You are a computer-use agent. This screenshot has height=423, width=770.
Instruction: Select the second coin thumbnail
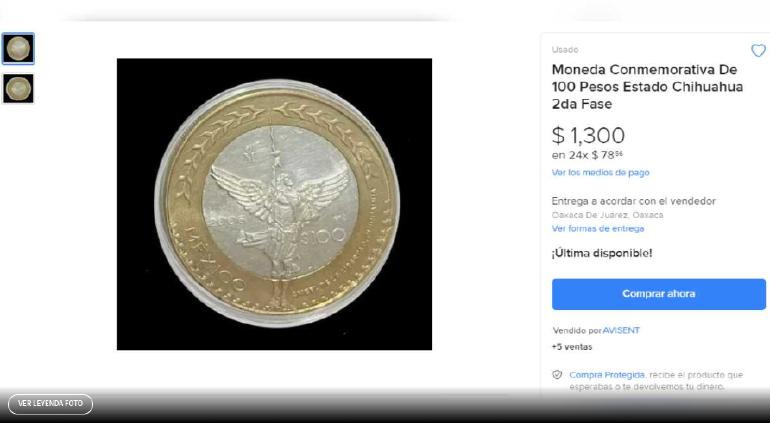18,88
